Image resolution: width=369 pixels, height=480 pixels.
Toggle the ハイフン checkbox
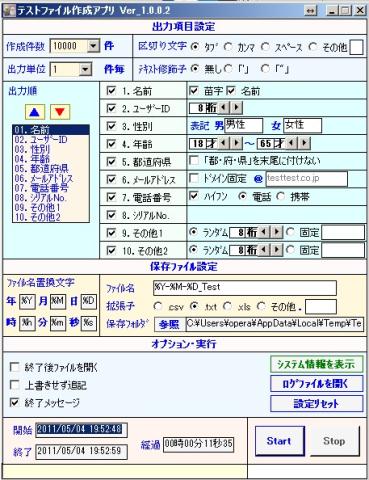point(194,196)
